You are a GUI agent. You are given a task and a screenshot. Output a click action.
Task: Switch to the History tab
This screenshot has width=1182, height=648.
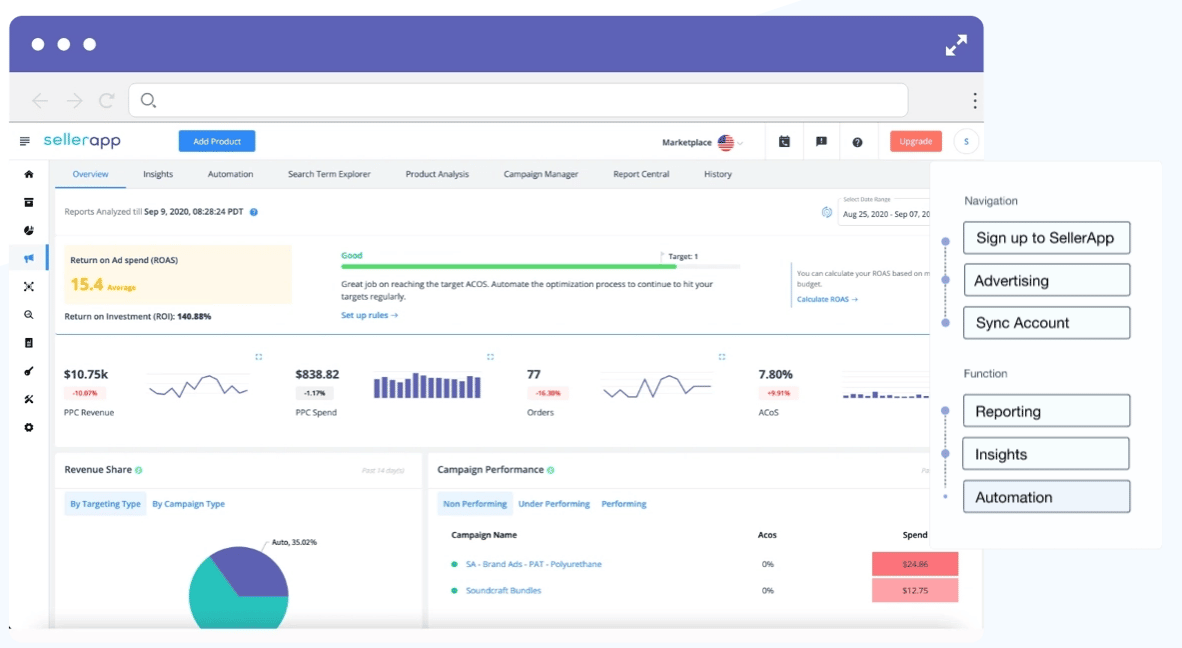pyautogui.click(x=718, y=174)
